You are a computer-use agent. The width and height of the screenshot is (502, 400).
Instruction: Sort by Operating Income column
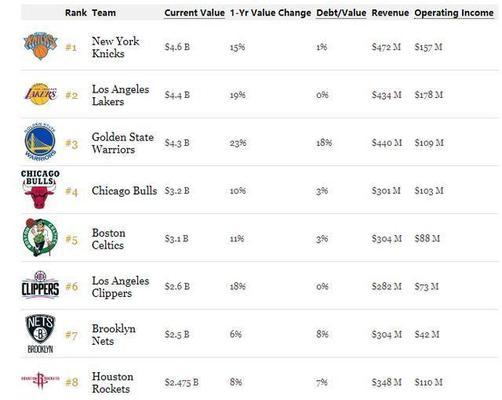point(454,13)
